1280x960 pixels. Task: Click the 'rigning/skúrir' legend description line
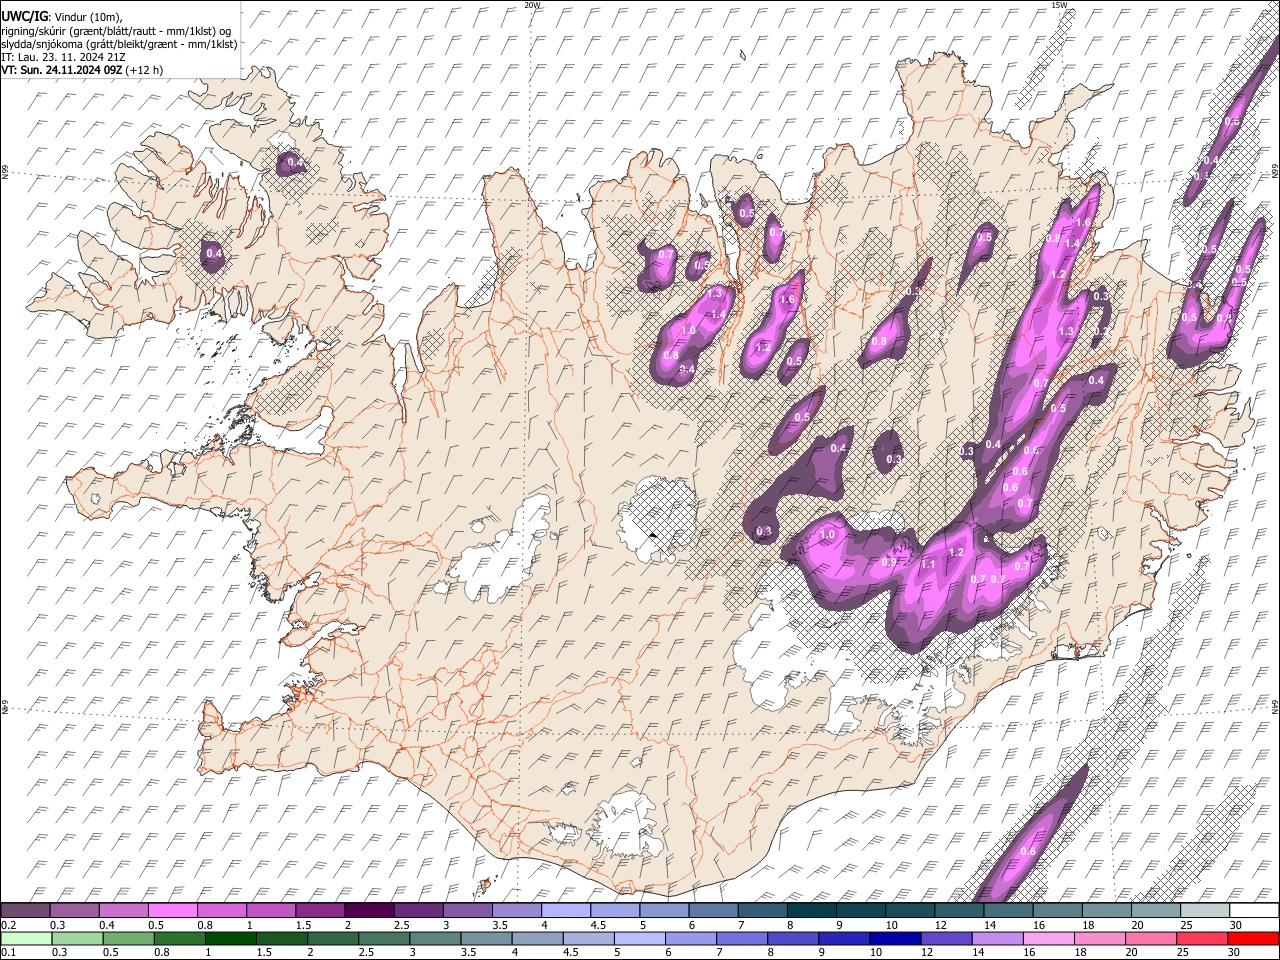click(x=117, y=31)
